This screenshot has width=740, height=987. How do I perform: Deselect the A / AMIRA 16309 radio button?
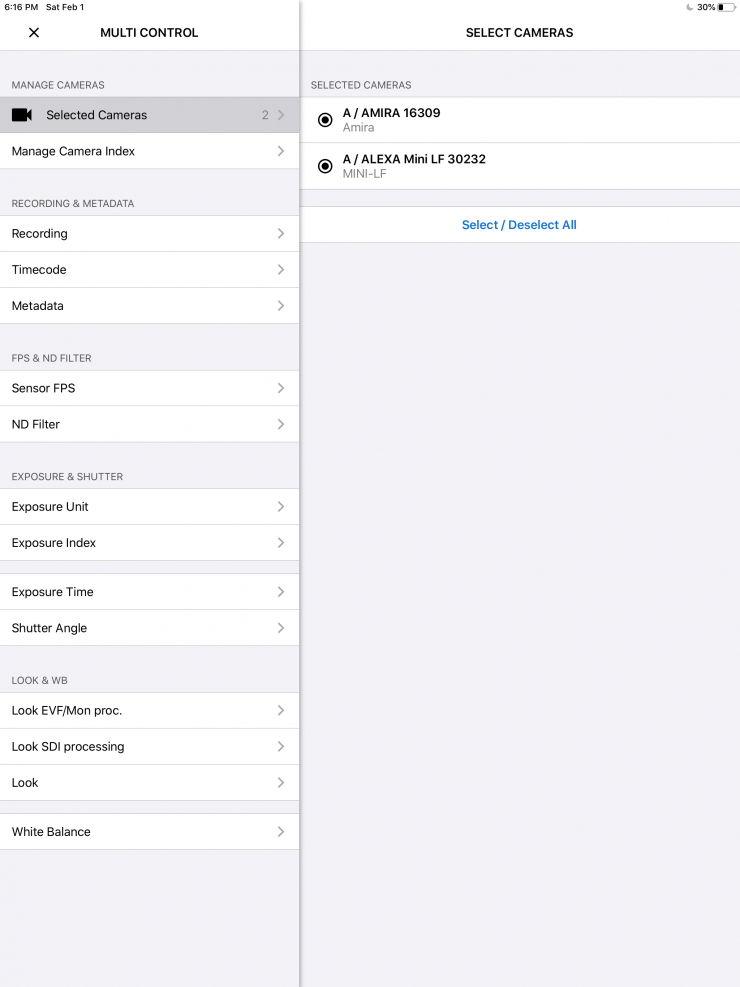coord(325,120)
